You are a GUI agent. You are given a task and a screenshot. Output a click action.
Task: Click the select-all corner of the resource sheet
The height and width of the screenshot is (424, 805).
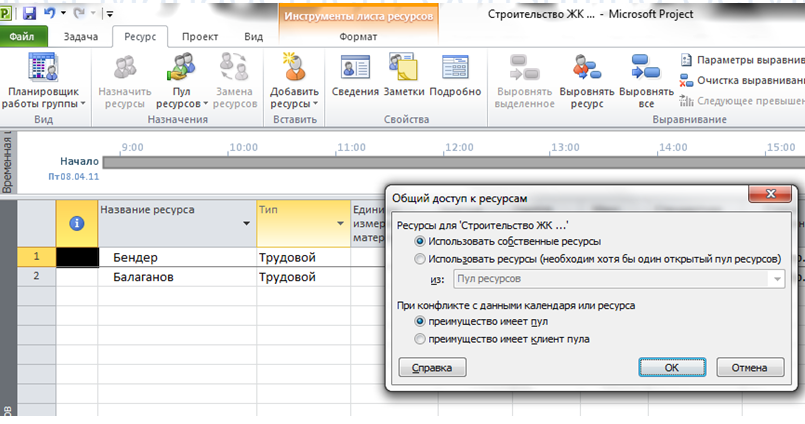[36, 223]
